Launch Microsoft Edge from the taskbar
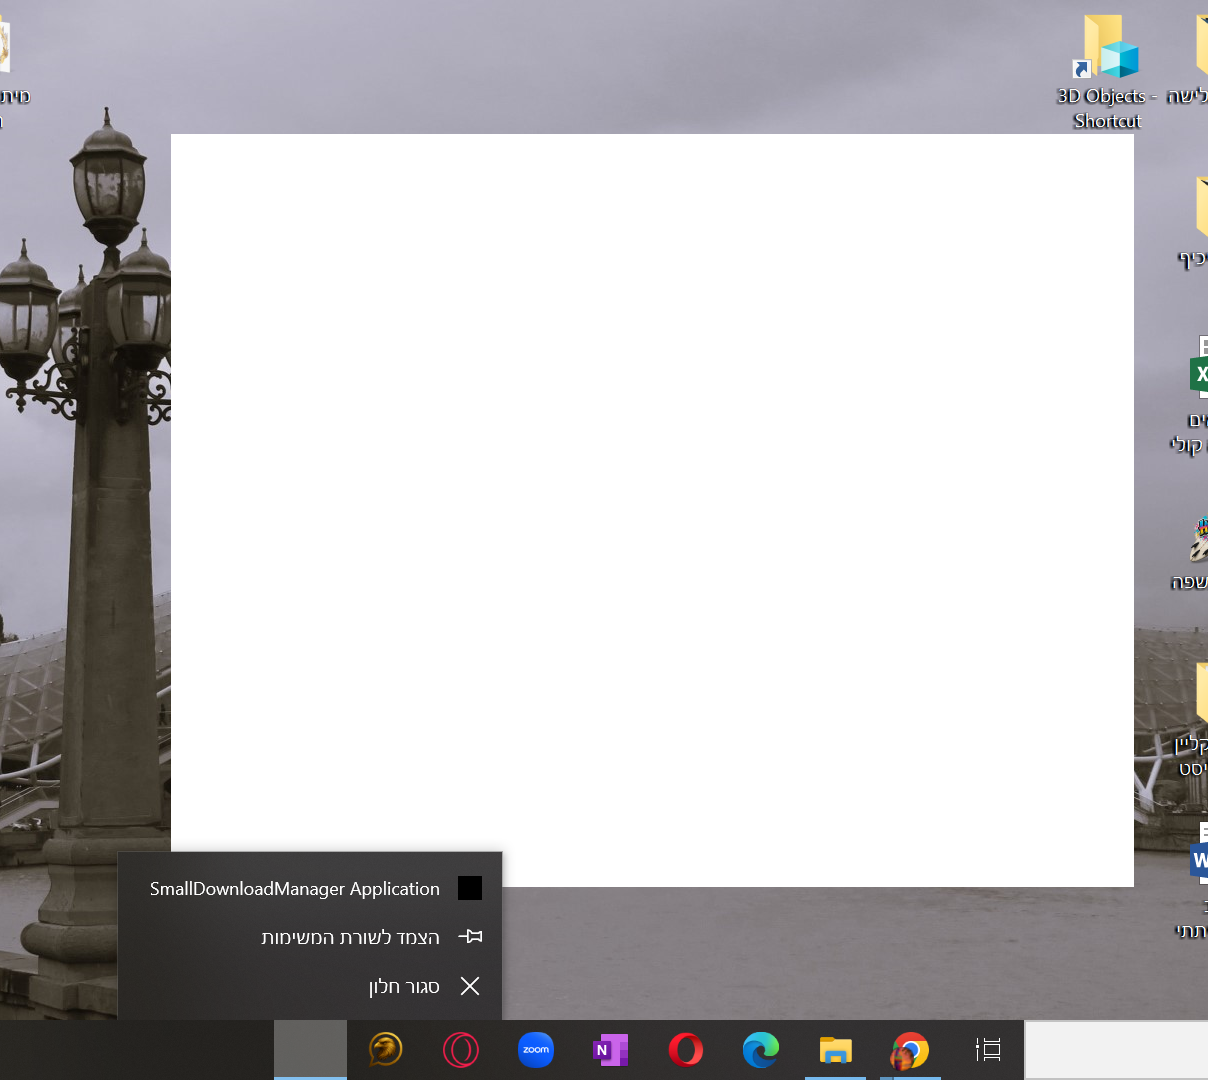 (761, 1050)
